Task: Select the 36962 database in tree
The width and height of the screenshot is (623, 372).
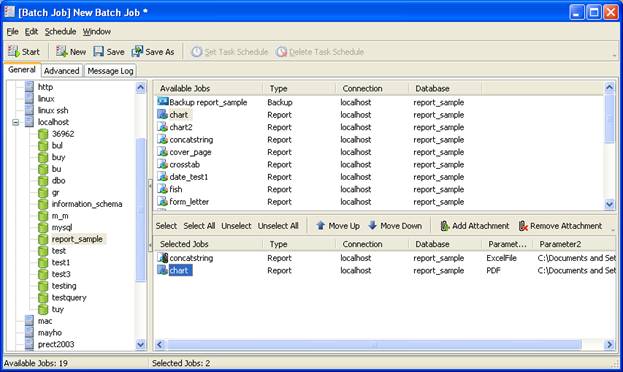Action: [x=63, y=134]
